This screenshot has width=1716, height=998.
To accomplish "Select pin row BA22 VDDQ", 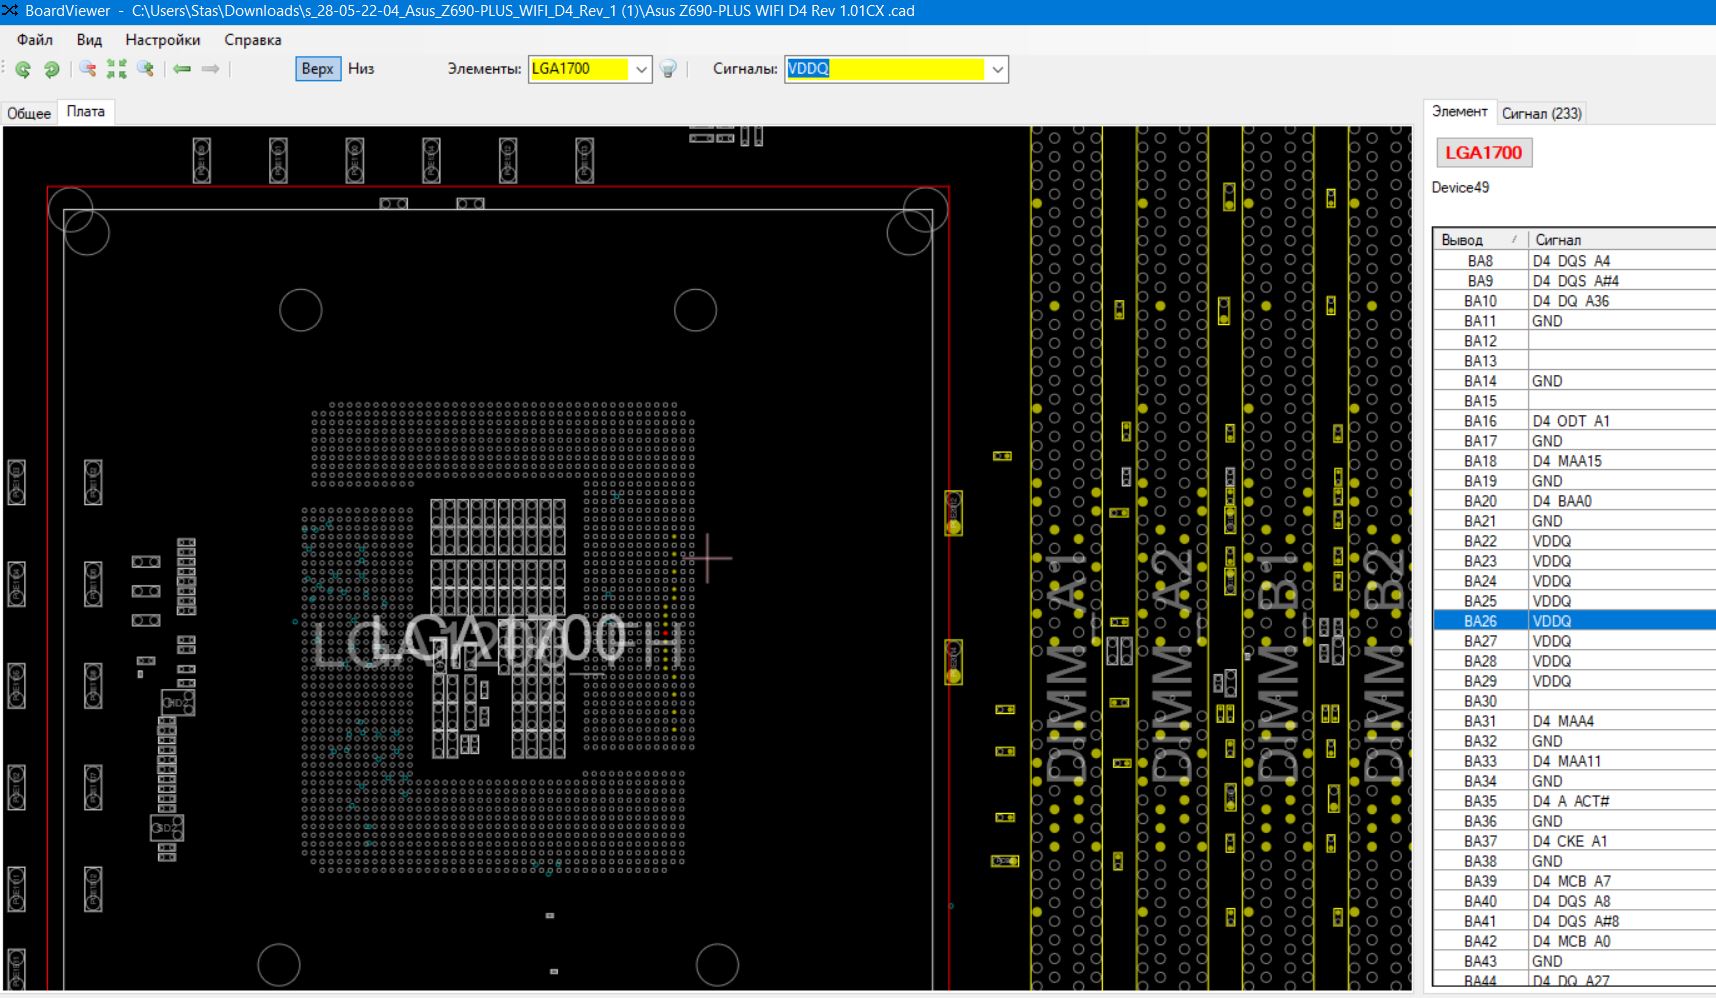I will [1575, 541].
